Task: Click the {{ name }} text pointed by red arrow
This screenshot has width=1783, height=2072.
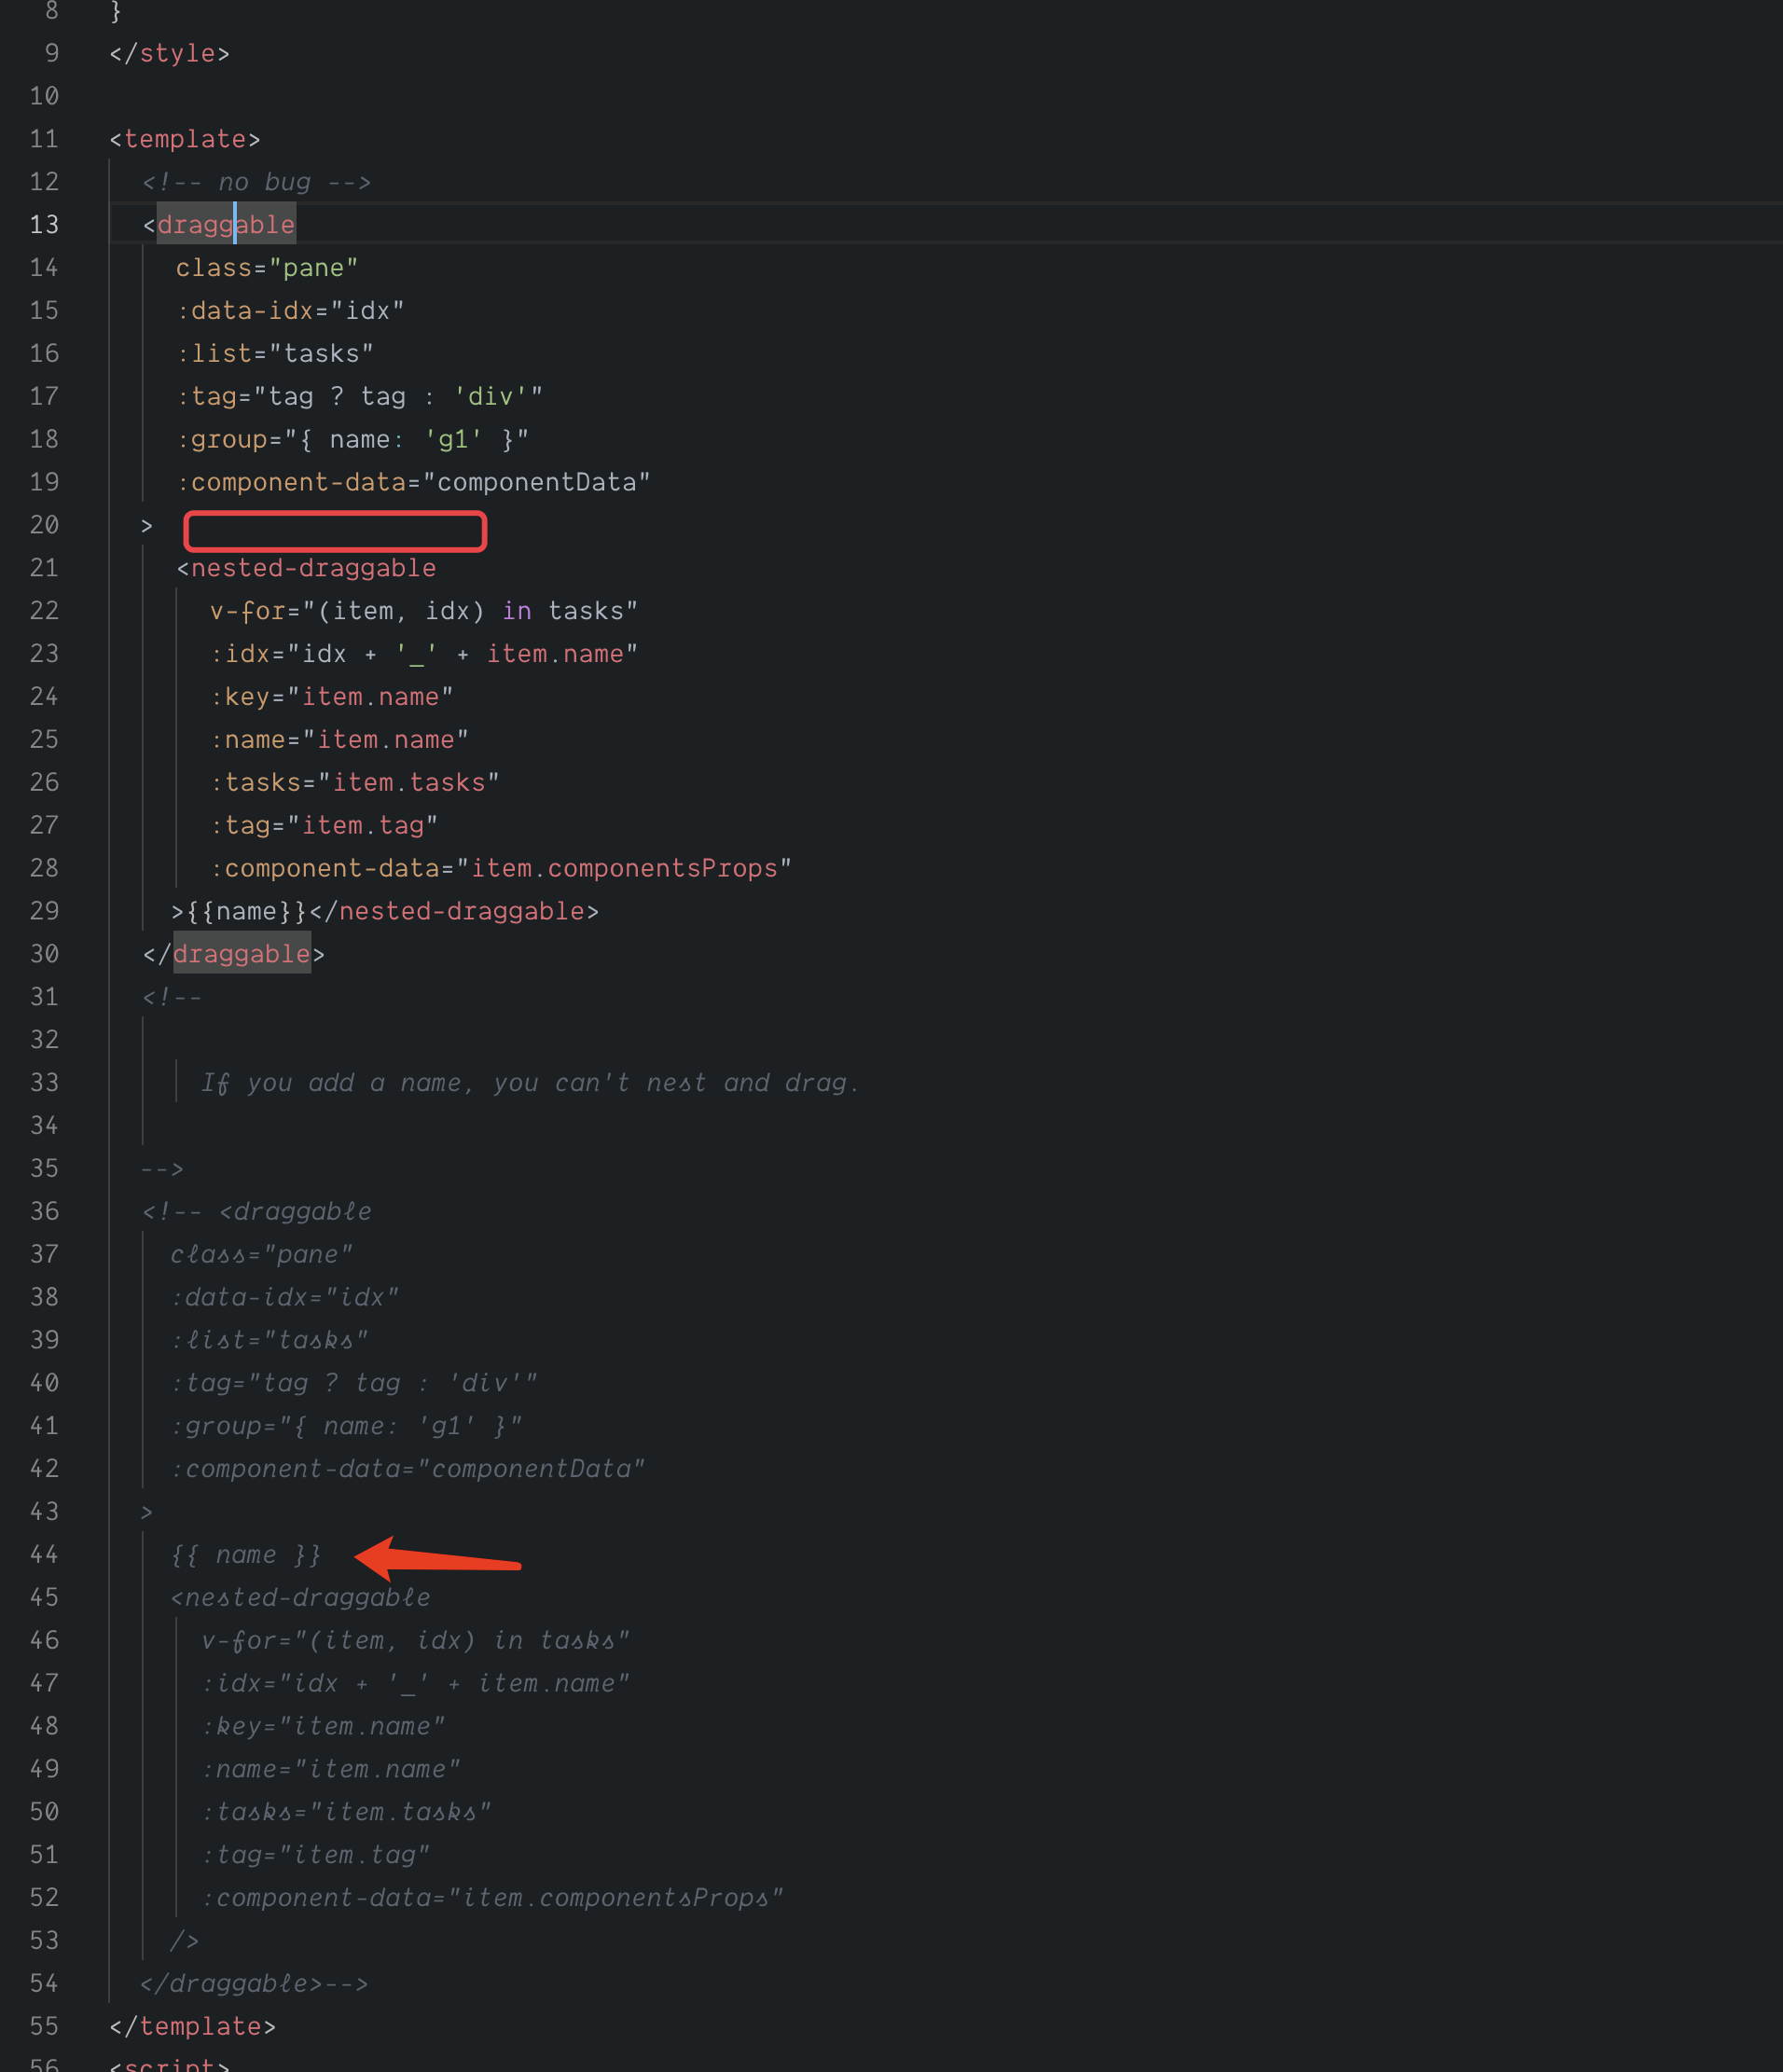Action: [245, 1554]
